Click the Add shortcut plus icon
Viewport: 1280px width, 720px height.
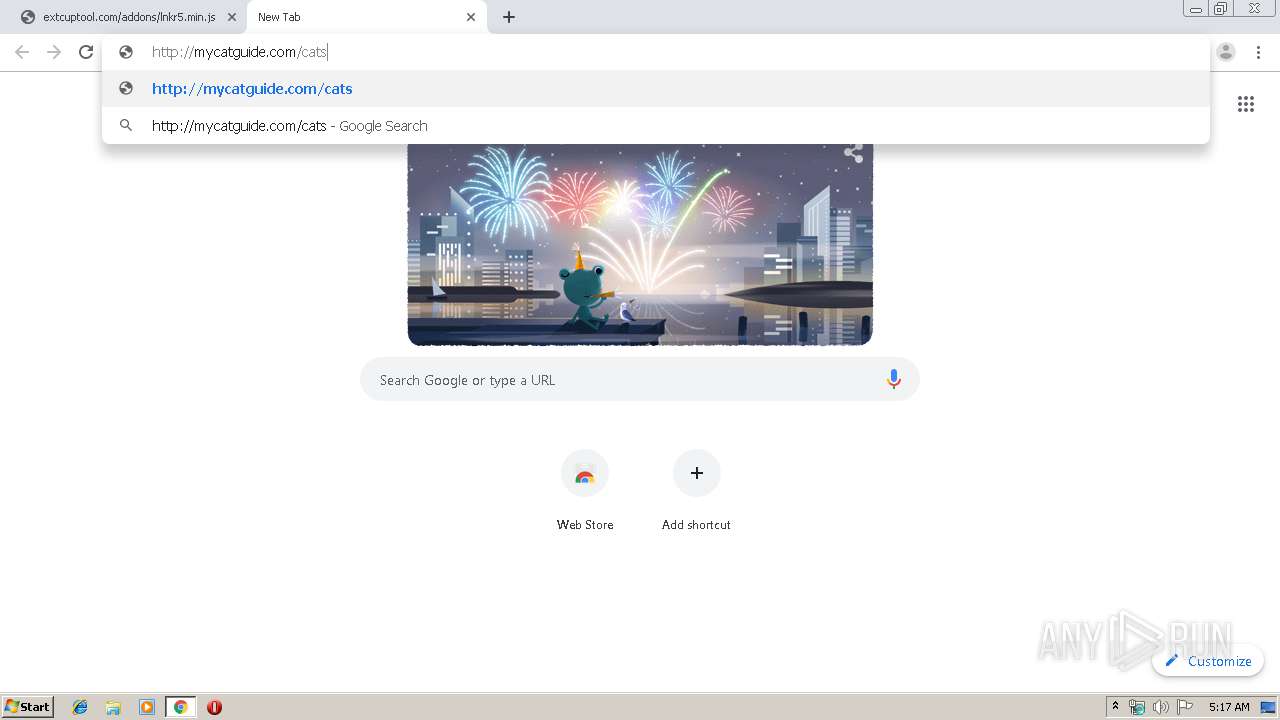click(697, 473)
